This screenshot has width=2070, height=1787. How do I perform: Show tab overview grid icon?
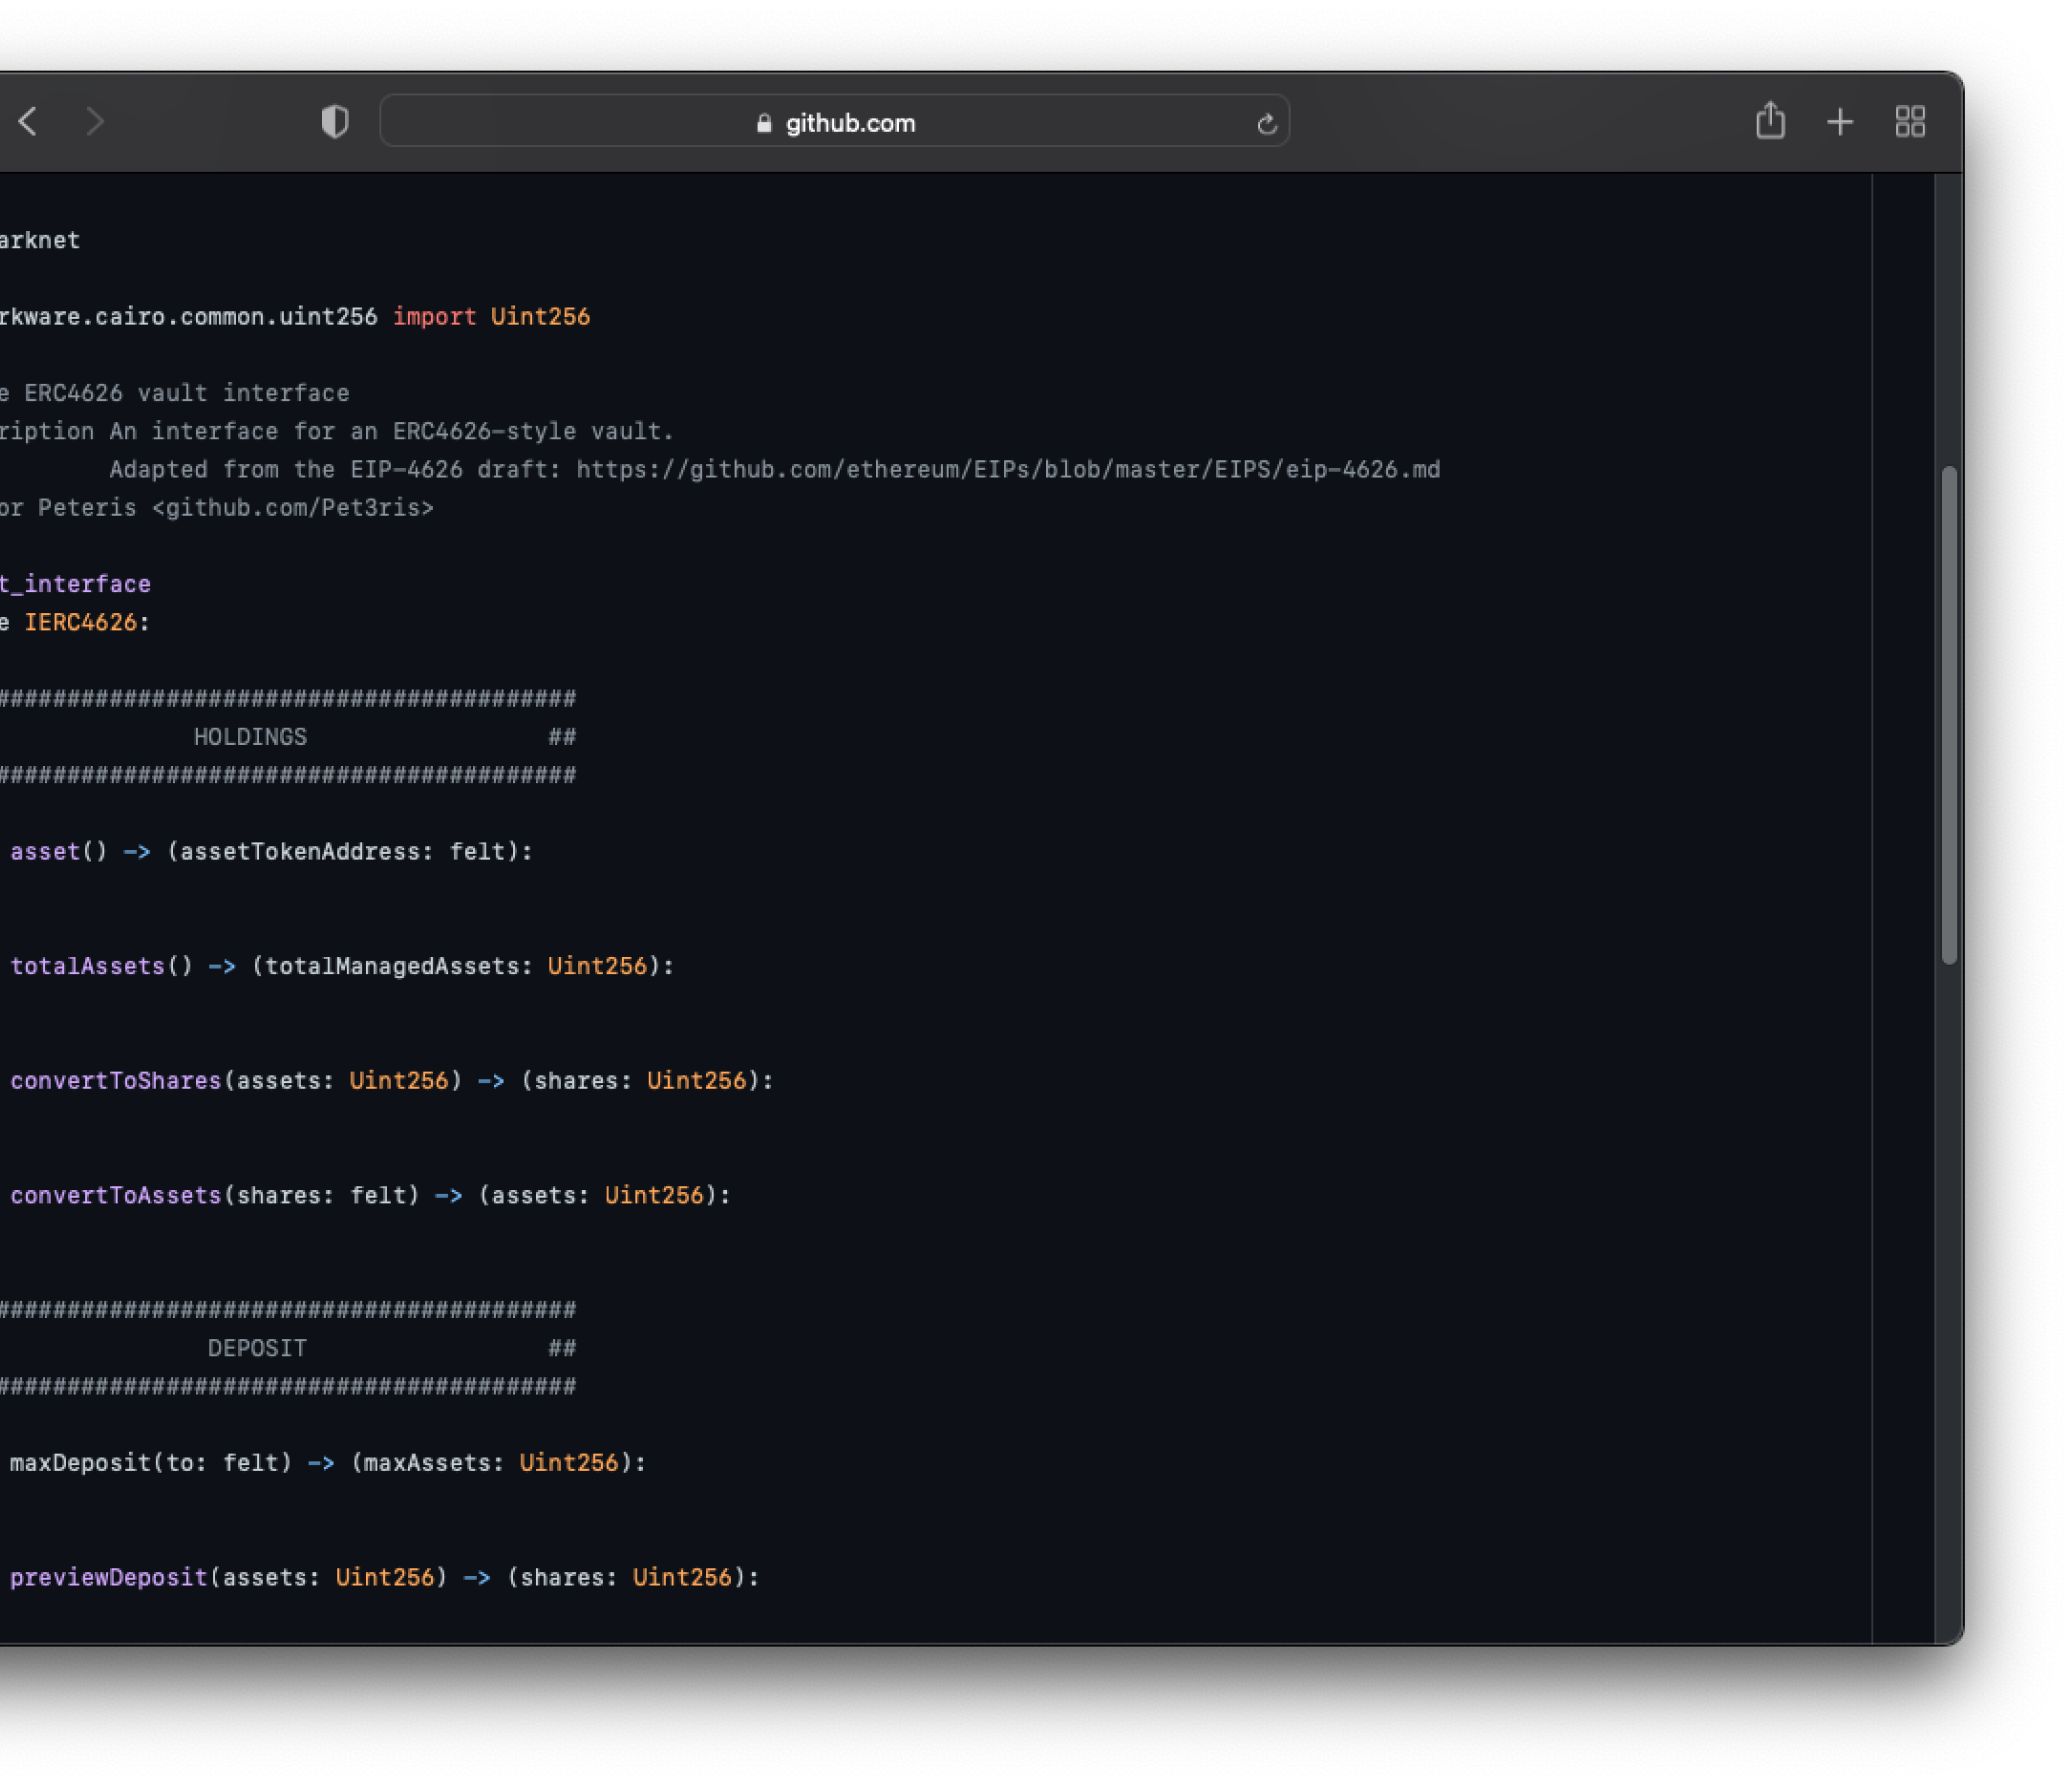(1910, 122)
